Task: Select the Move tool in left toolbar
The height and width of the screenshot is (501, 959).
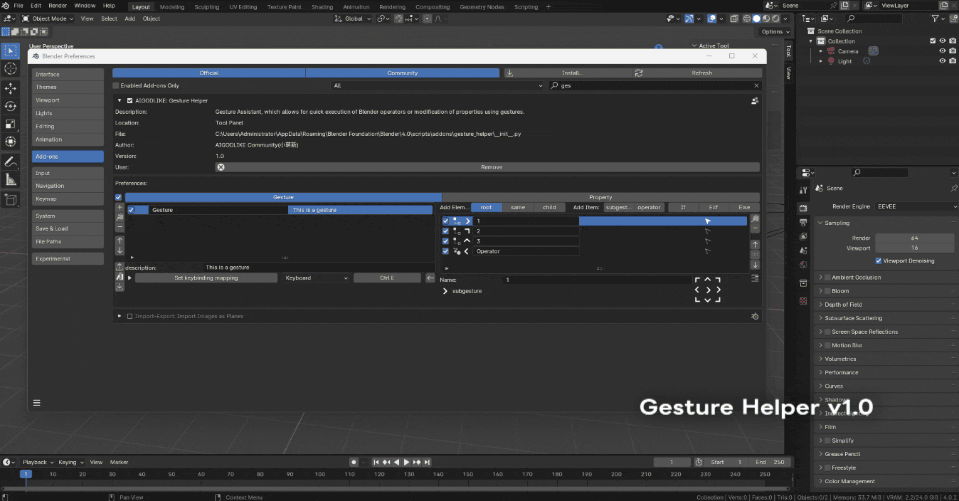Action: click(x=10, y=88)
